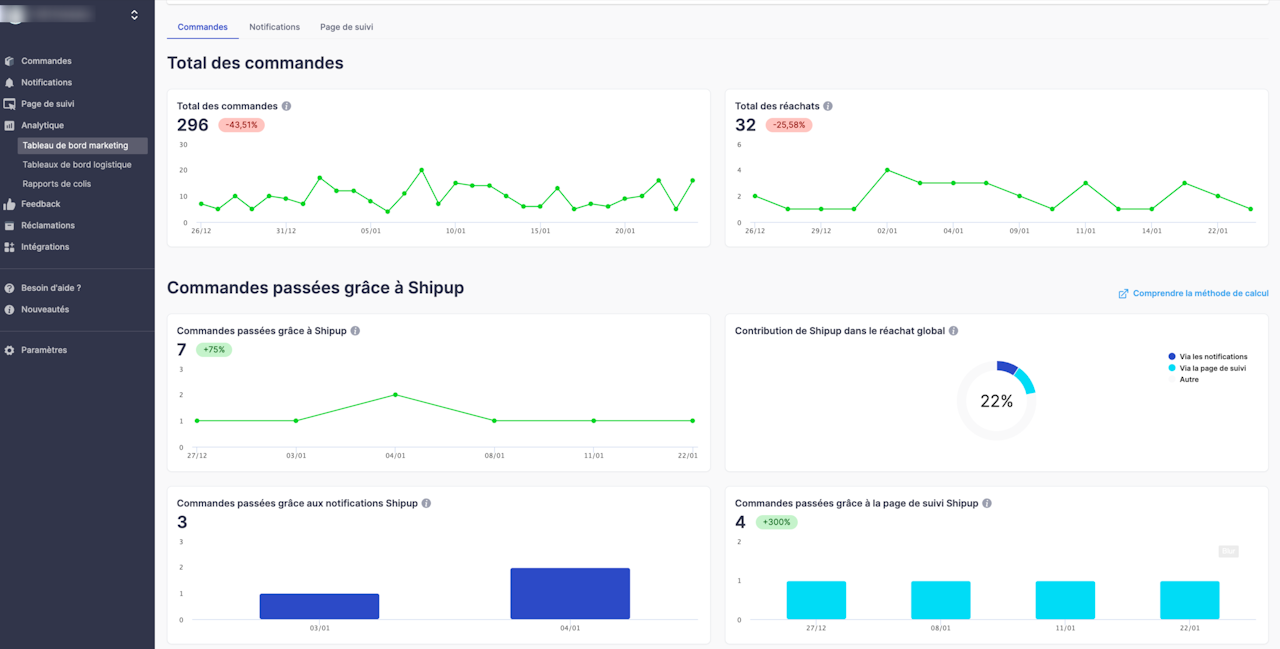The width and height of the screenshot is (1280, 649).
Task: Expand the account switcher chevron in sidebar
Action: tap(134, 15)
